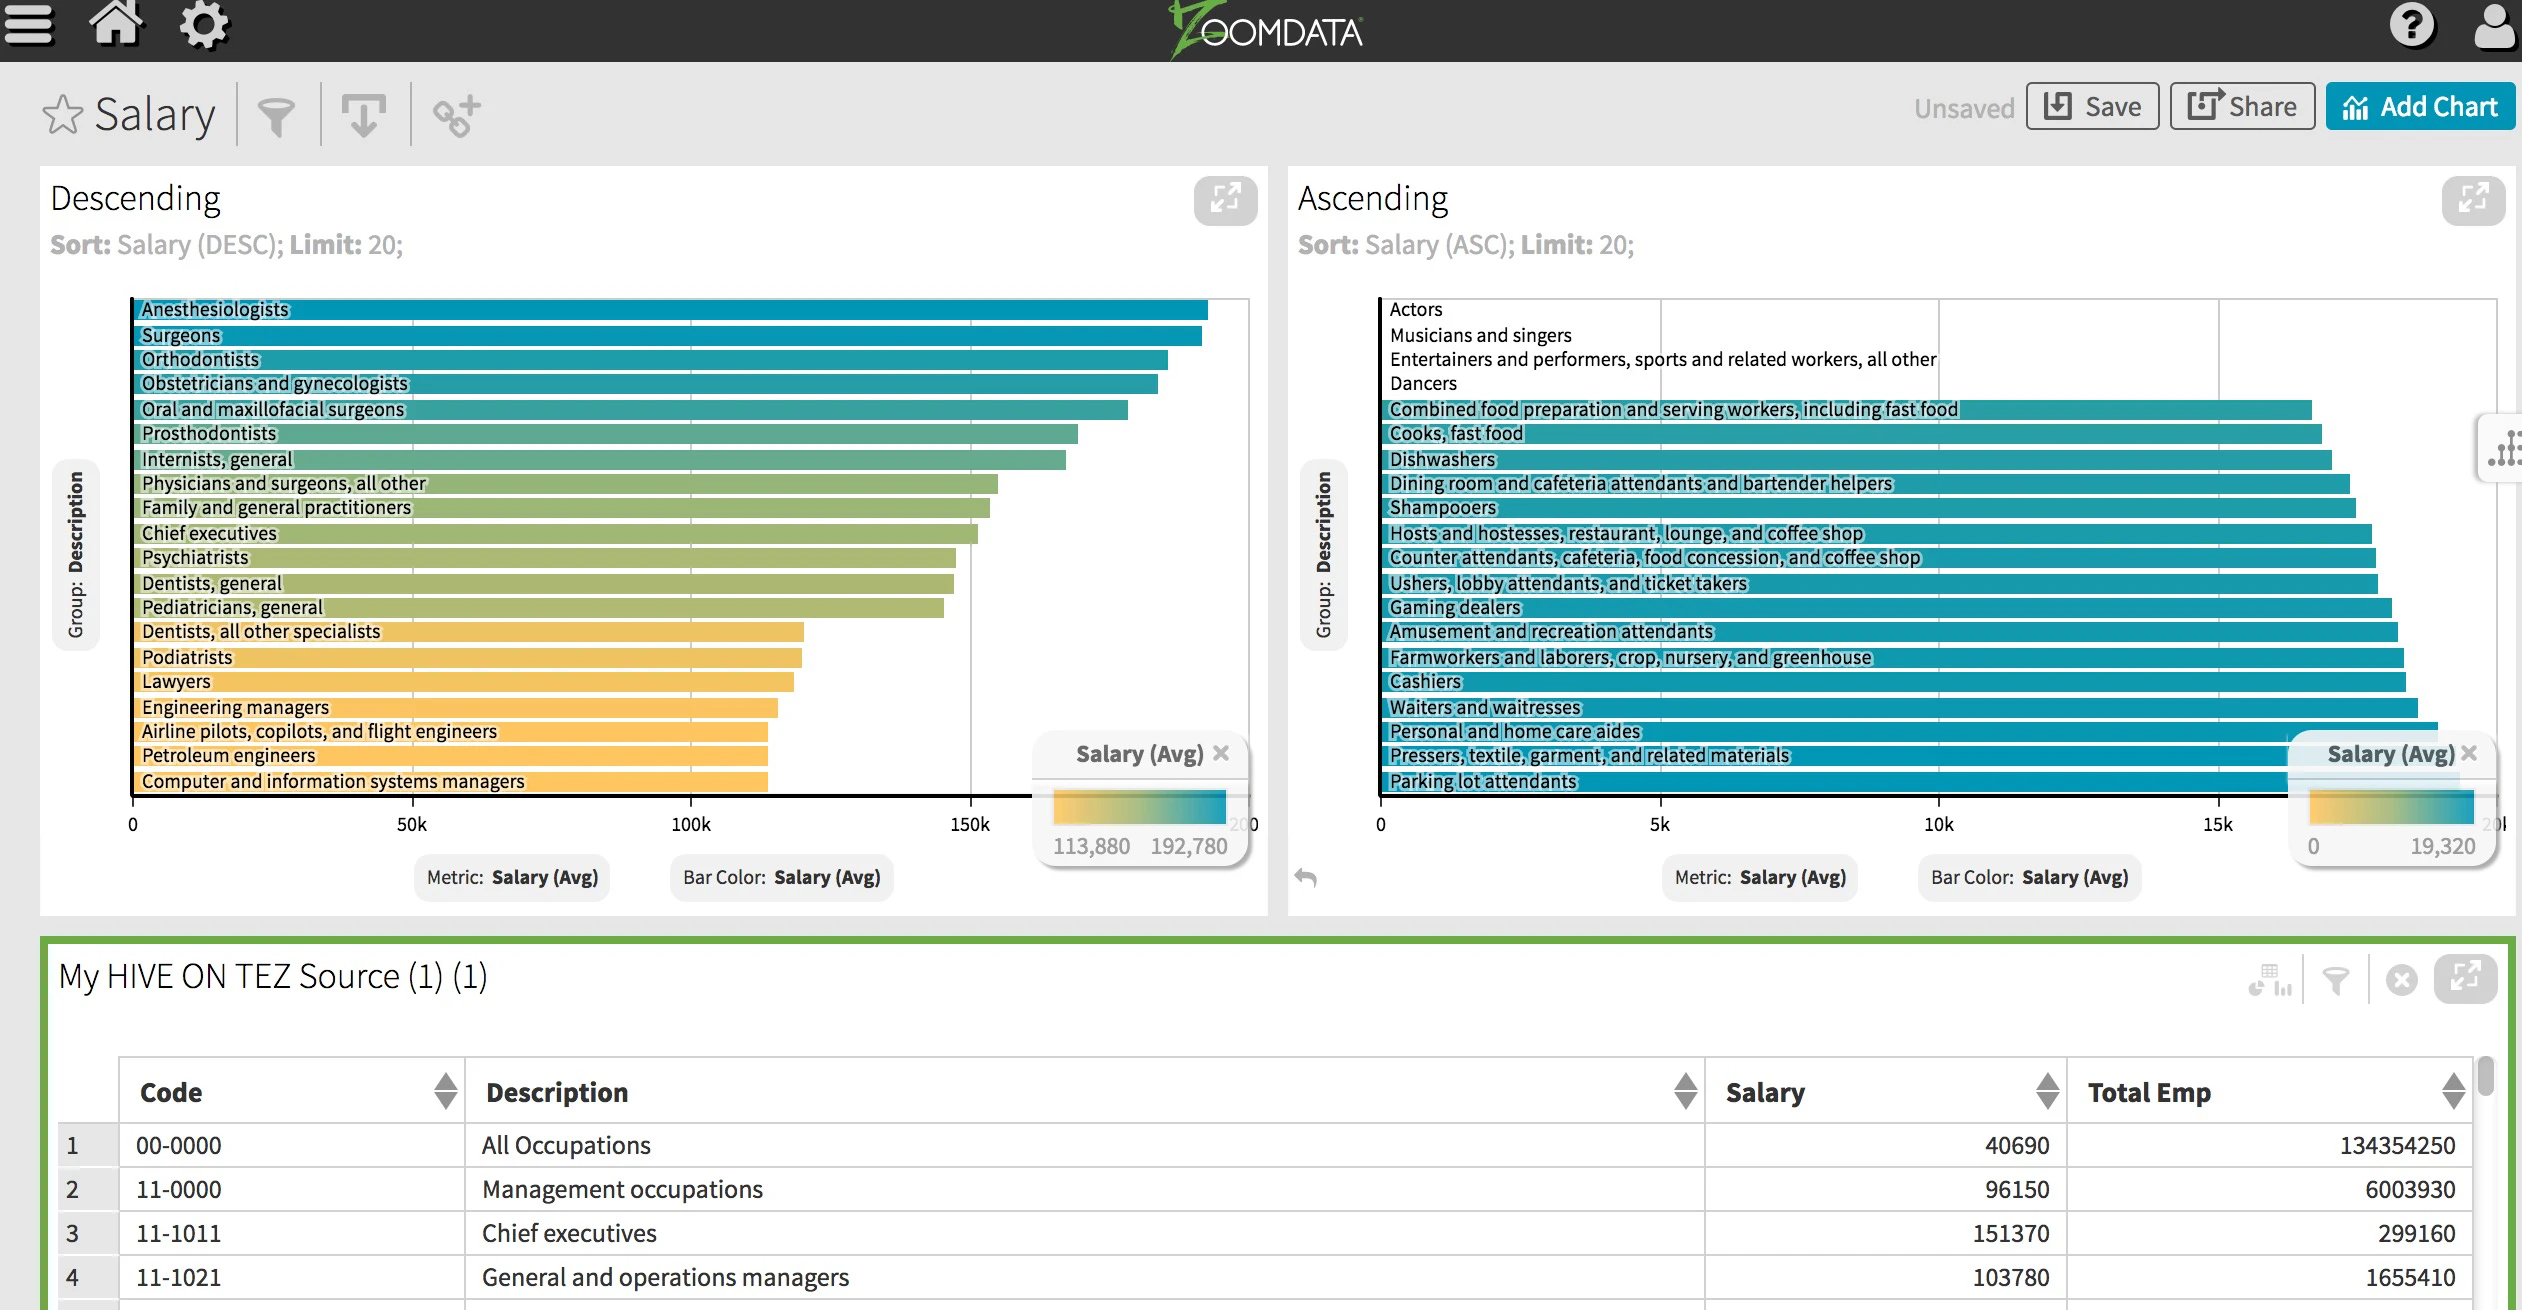Maximize the Ascending chart panel
The image size is (2522, 1310).
point(2473,199)
